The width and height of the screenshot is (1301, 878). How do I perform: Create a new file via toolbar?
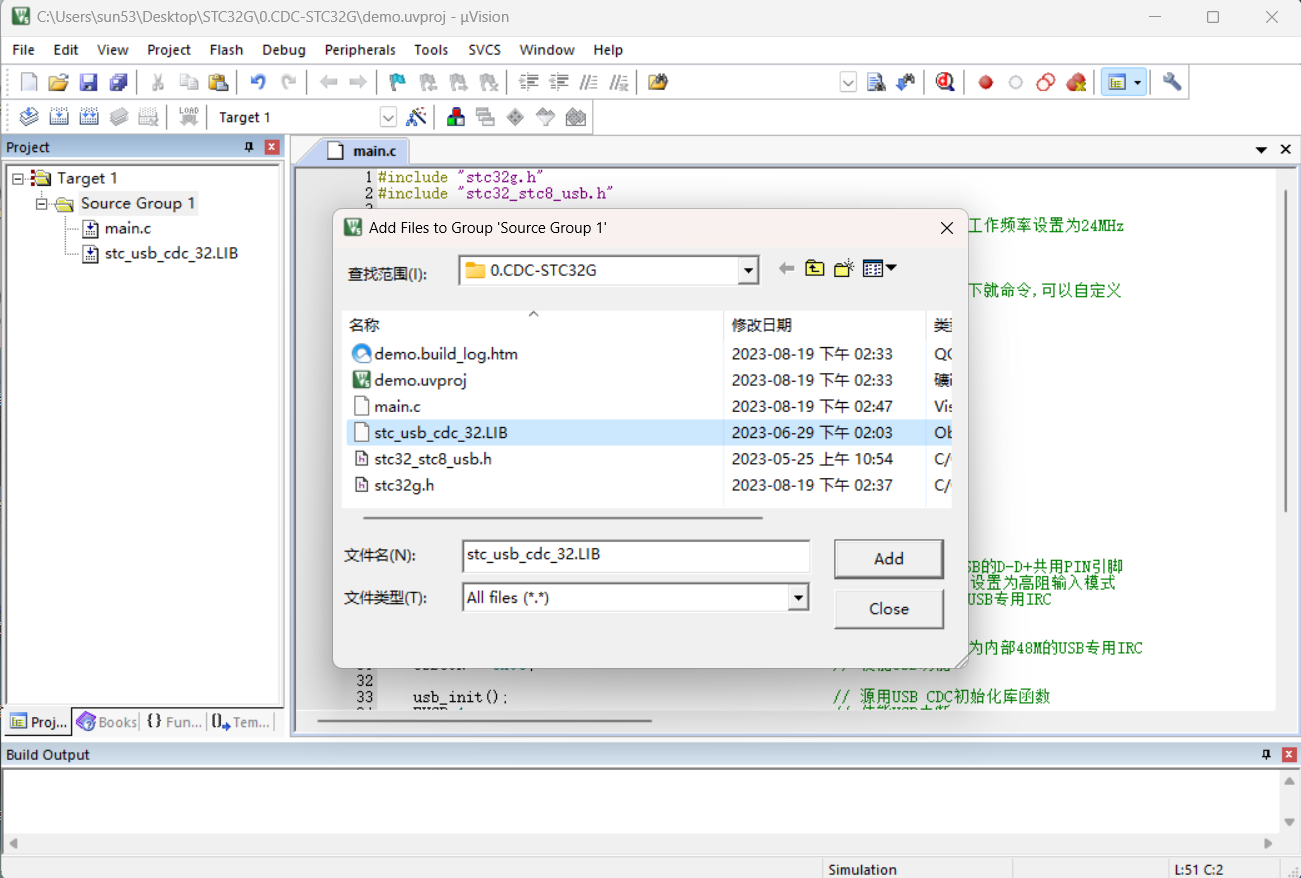pyautogui.click(x=29, y=82)
